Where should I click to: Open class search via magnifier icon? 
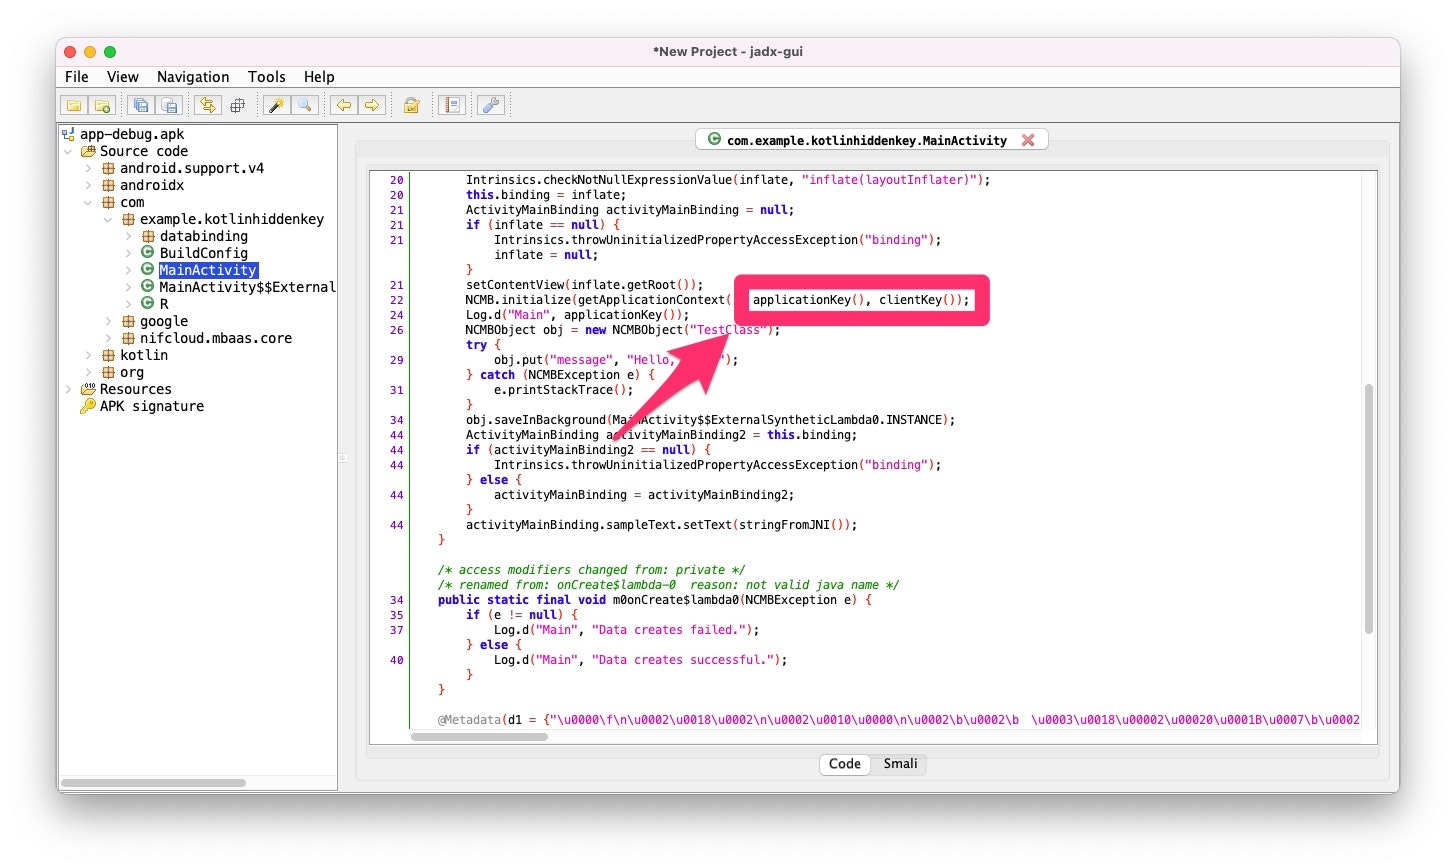305,105
